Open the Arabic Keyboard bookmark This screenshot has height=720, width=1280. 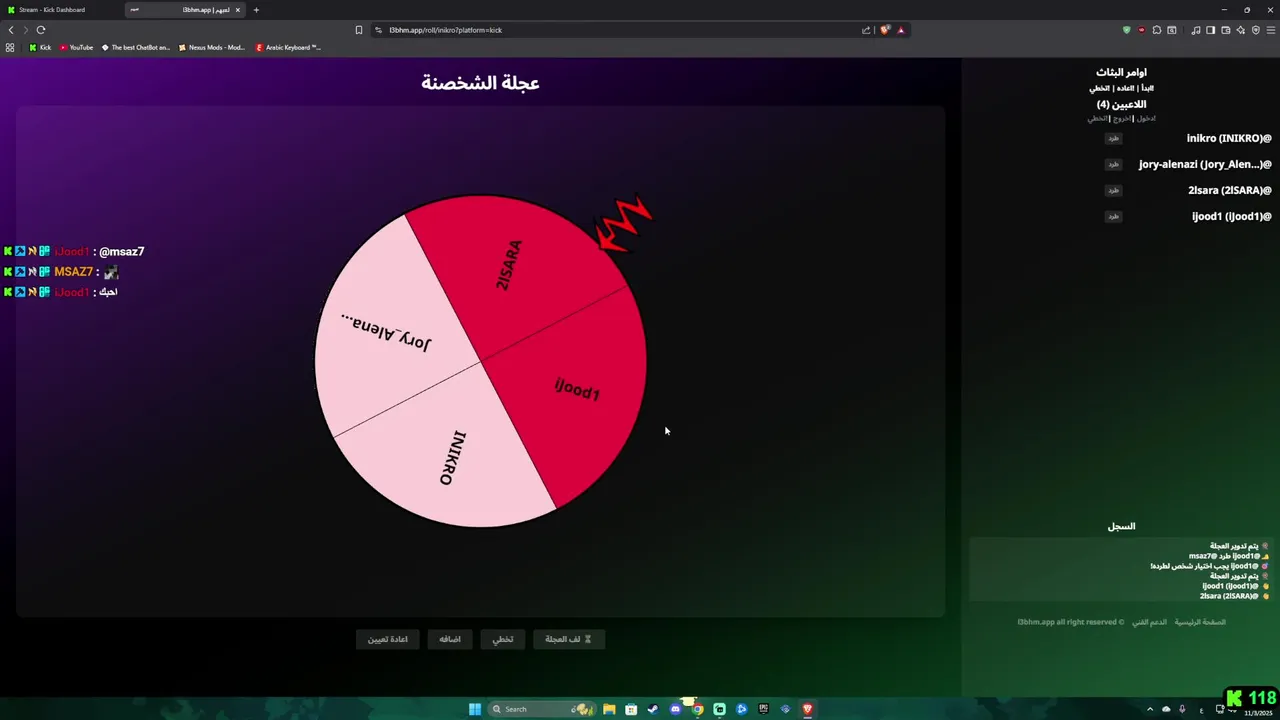288,47
